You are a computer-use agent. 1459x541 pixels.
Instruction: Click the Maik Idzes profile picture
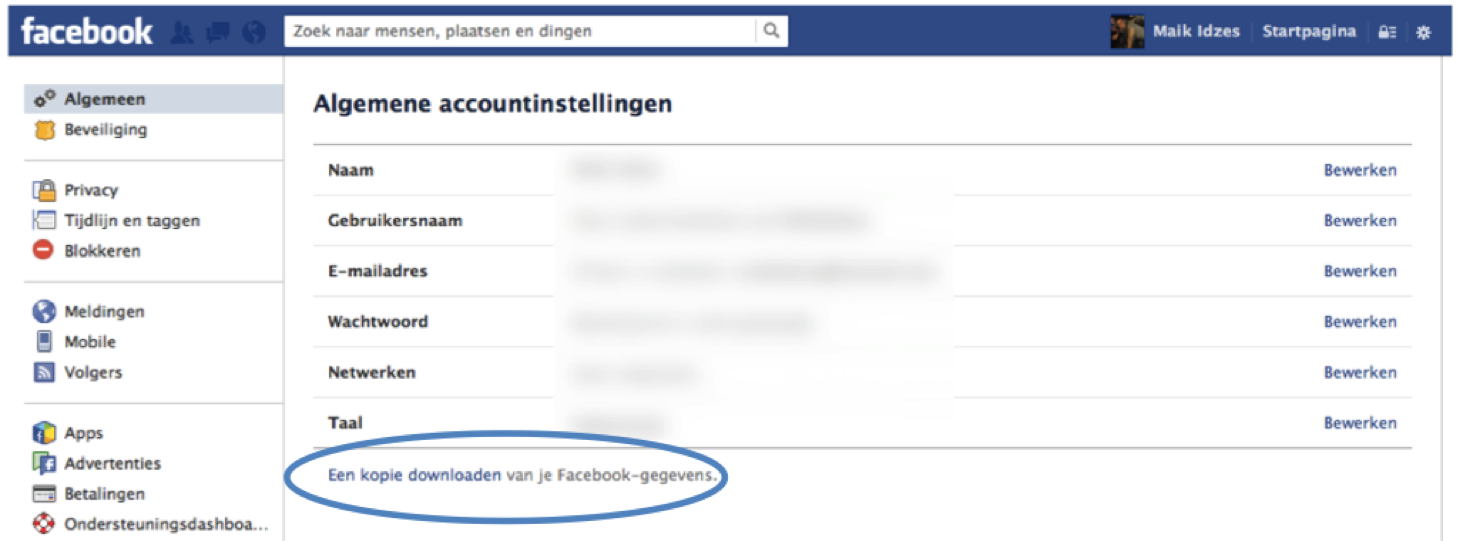(x=1127, y=31)
